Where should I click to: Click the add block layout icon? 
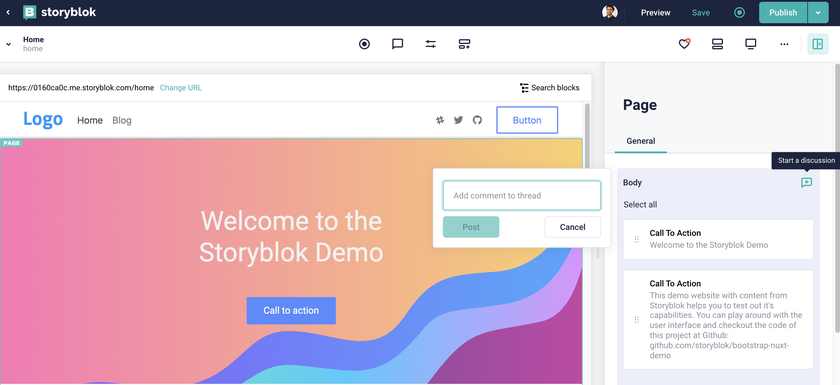pos(464,44)
